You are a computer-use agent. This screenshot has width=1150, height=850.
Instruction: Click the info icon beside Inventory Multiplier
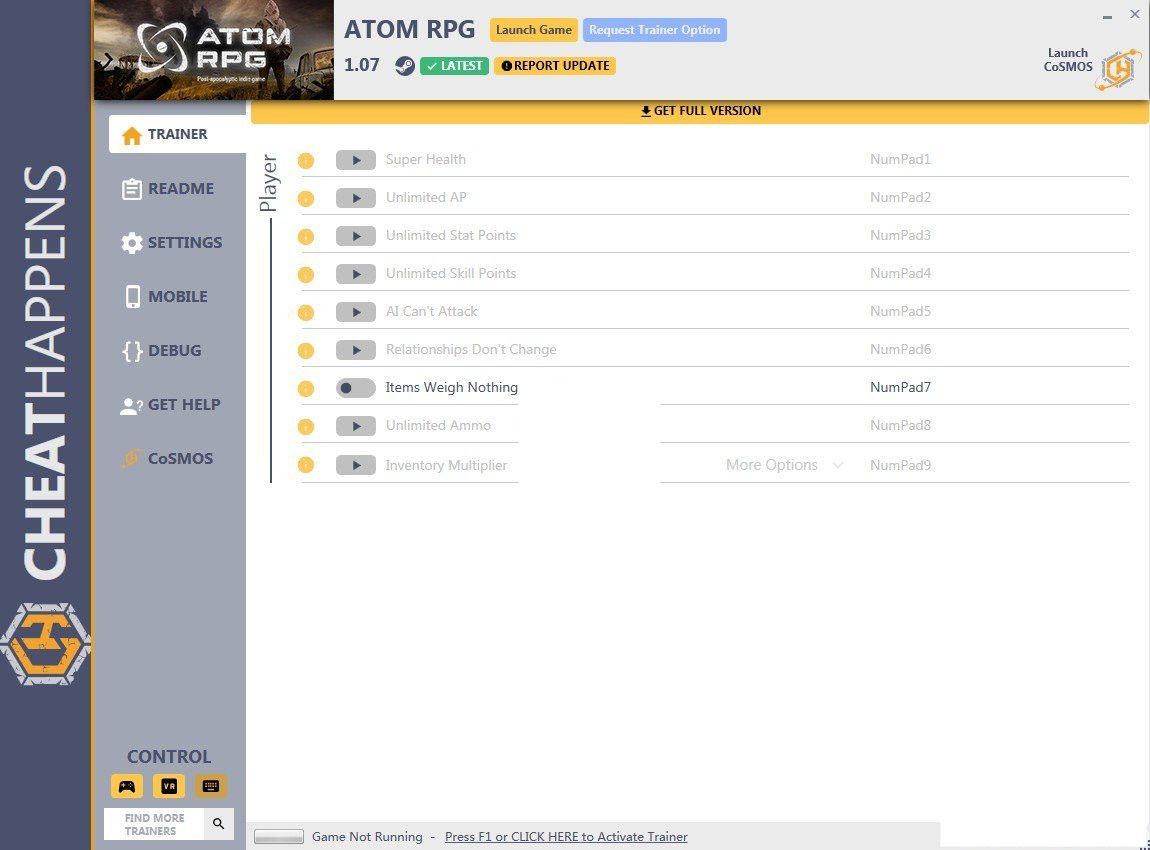point(306,465)
